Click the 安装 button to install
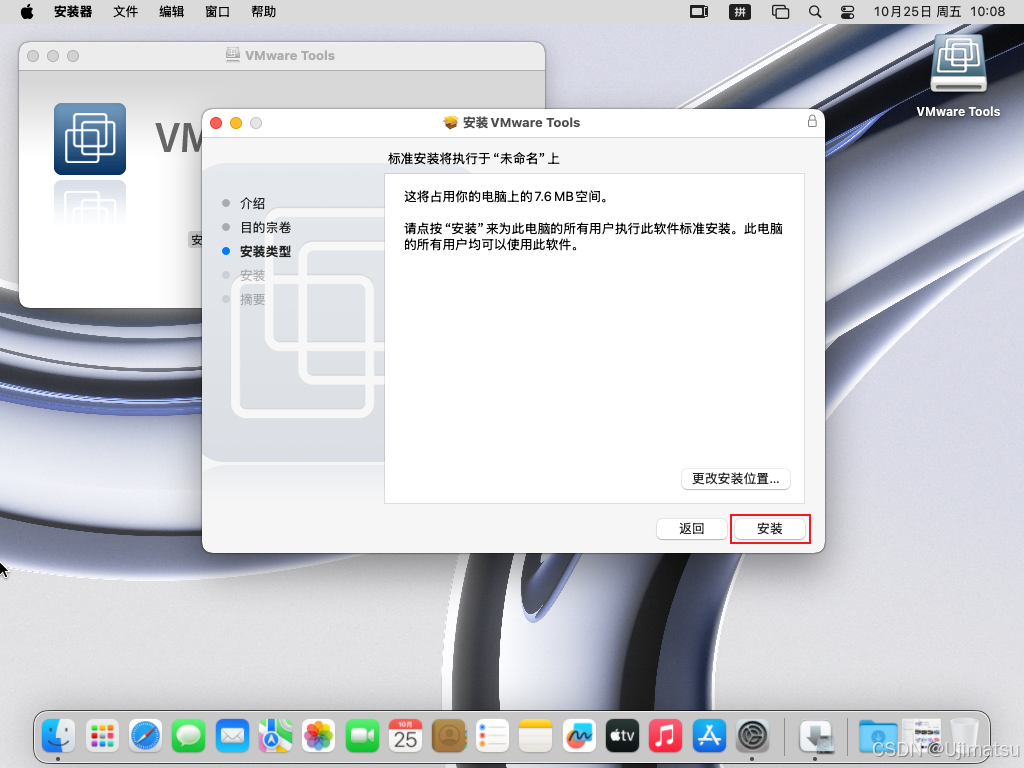The image size is (1024, 768). (x=770, y=528)
